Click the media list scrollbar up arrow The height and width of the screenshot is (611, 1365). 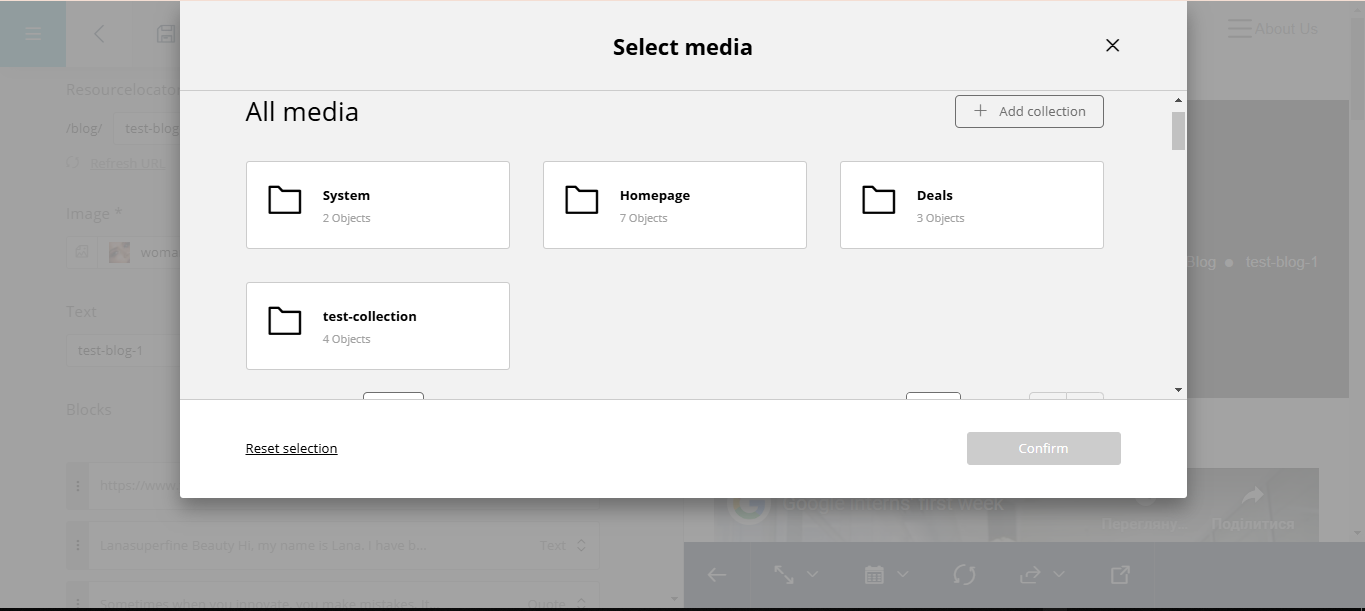(x=1178, y=100)
